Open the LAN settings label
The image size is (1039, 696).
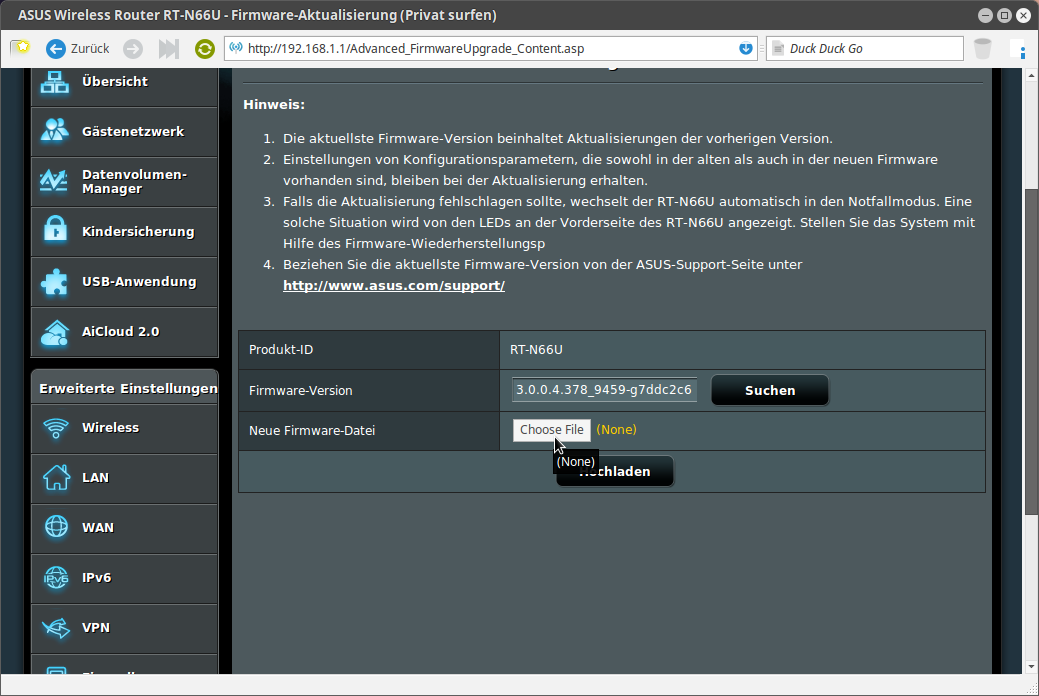coord(95,477)
